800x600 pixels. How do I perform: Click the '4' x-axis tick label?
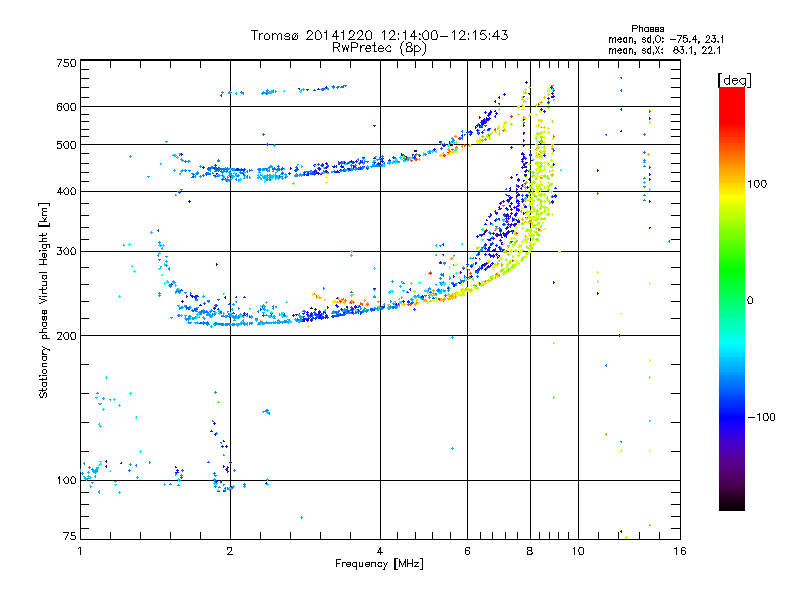point(380,551)
